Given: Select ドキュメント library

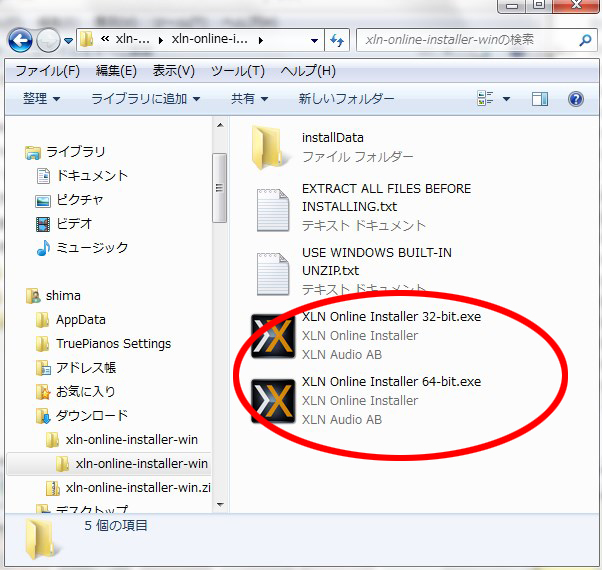Looking at the screenshot, I should click(92, 175).
